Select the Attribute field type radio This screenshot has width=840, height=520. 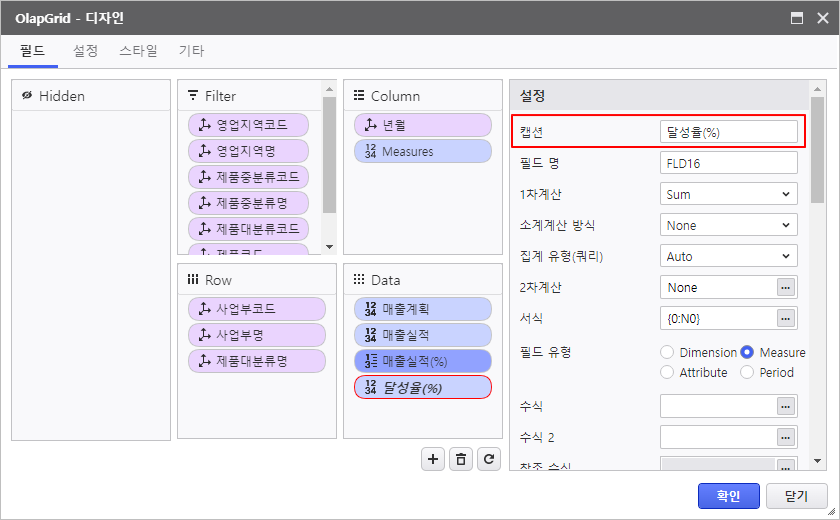pos(667,372)
